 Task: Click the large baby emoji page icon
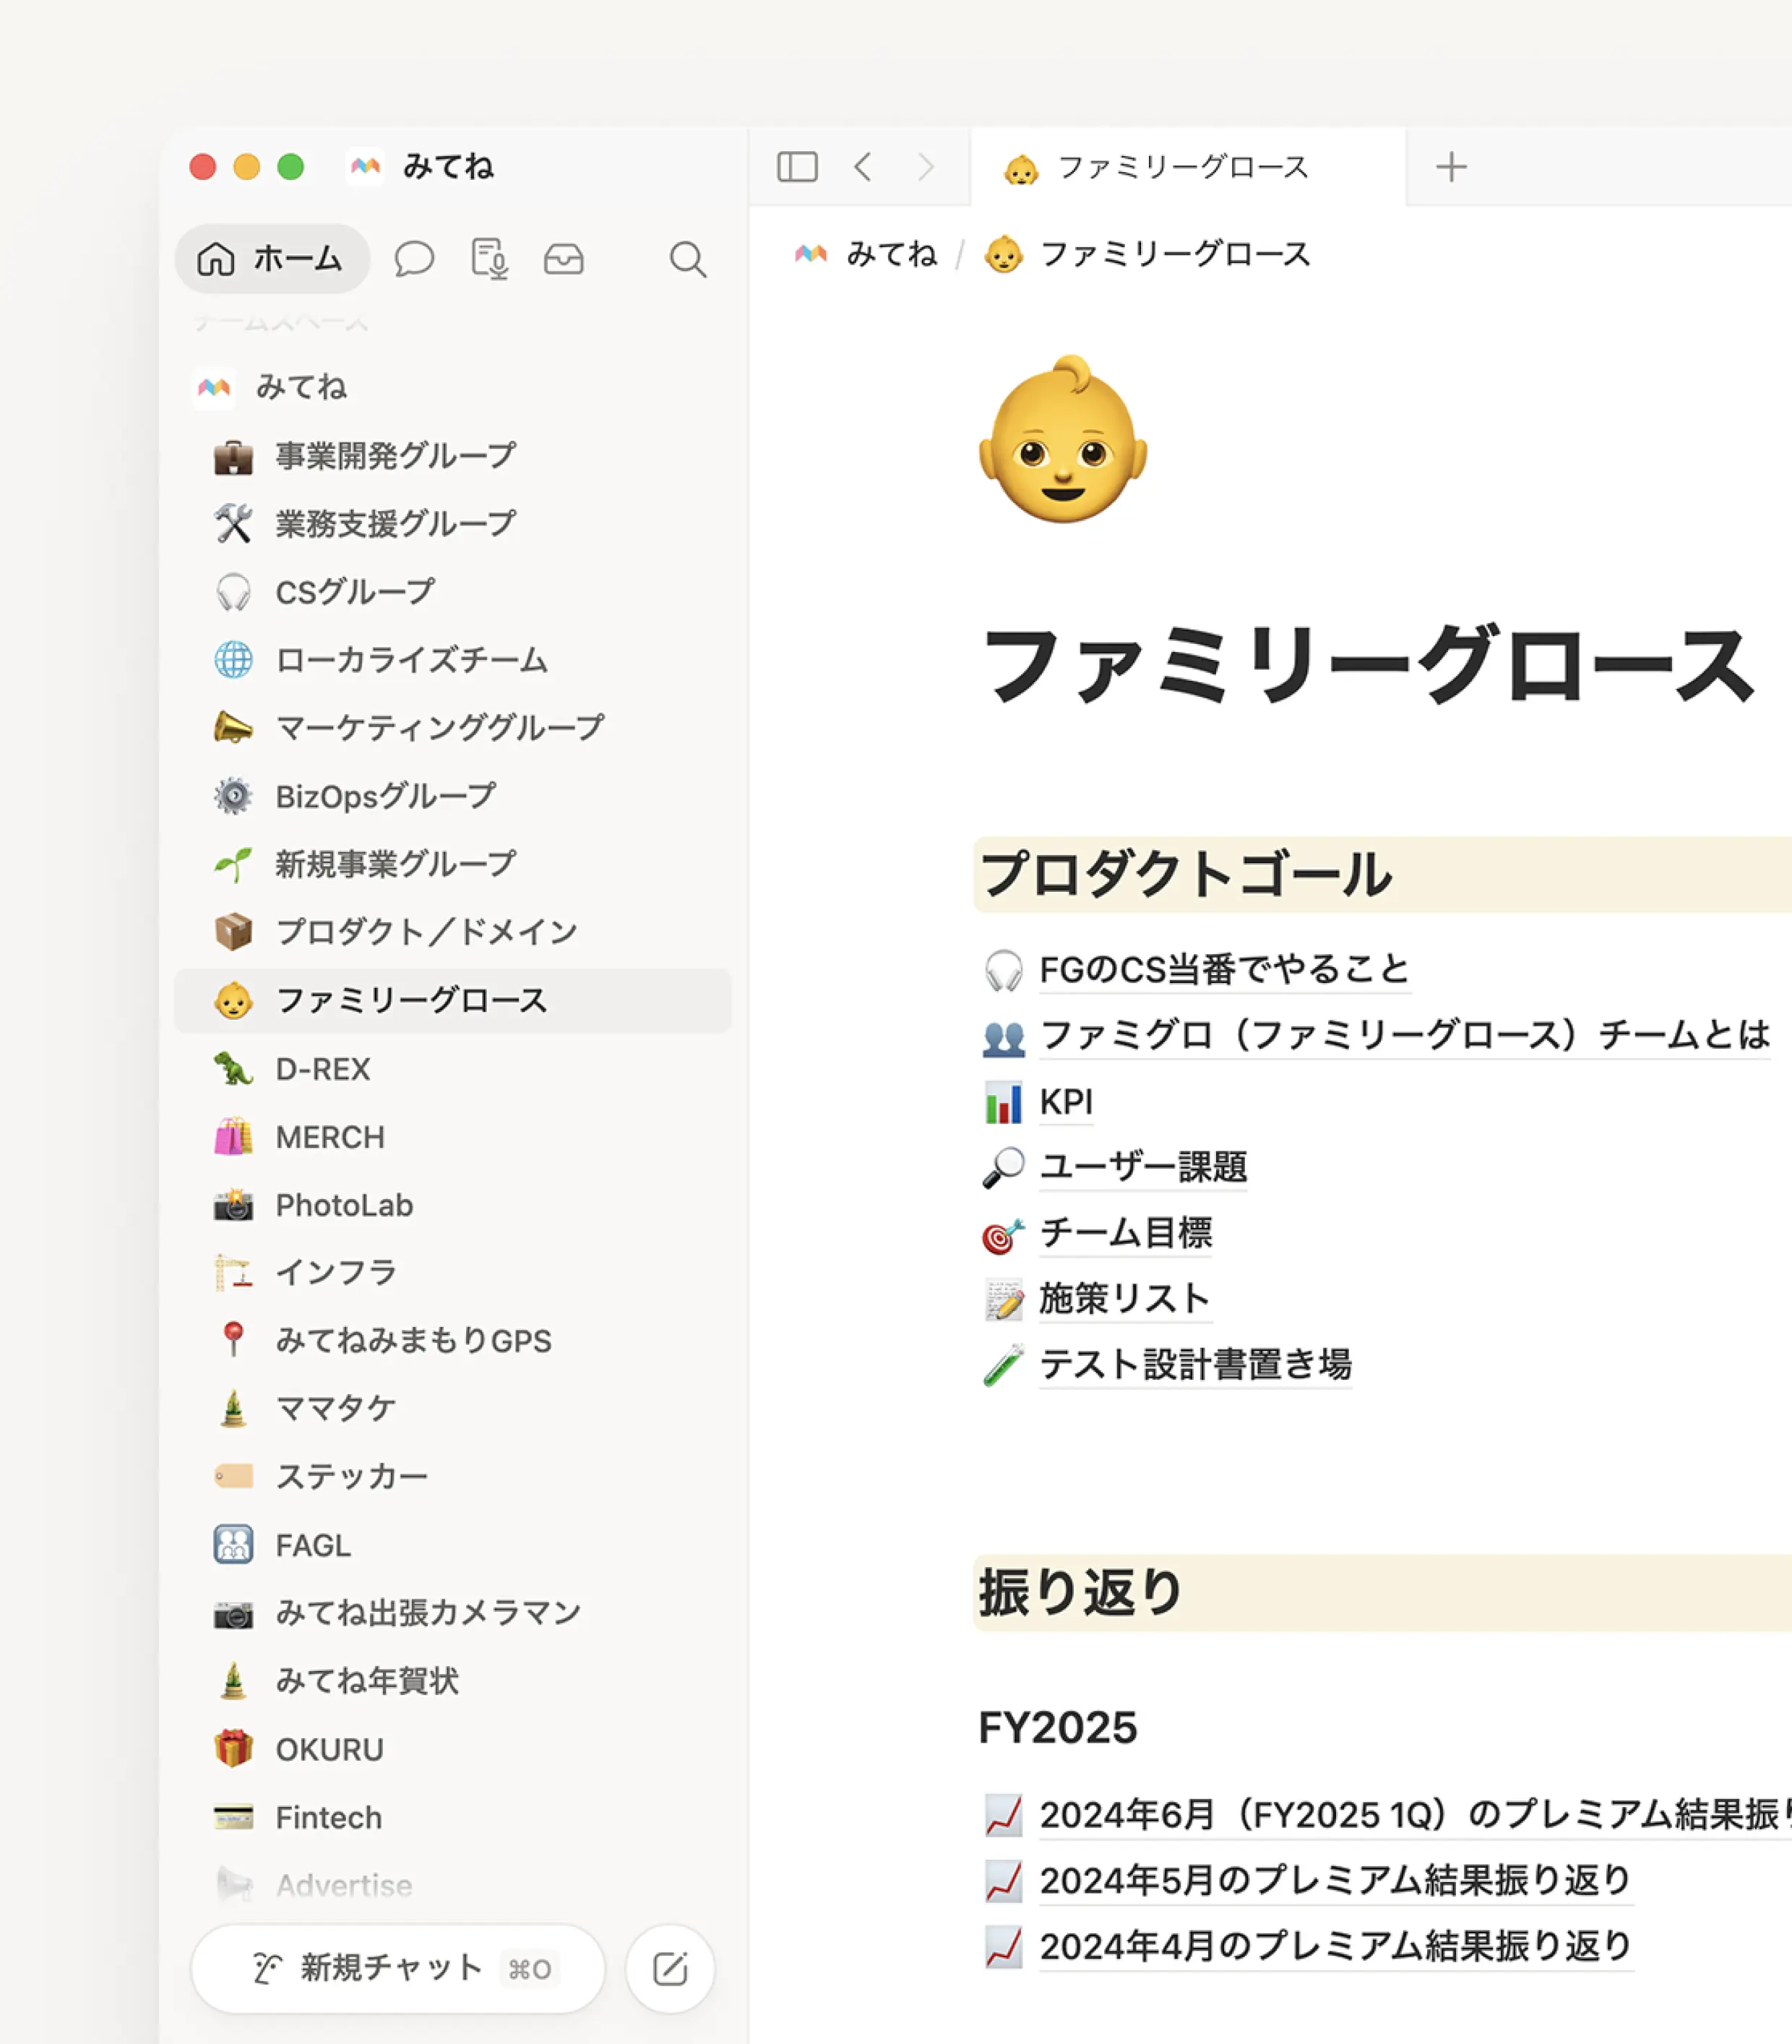tap(1063, 438)
